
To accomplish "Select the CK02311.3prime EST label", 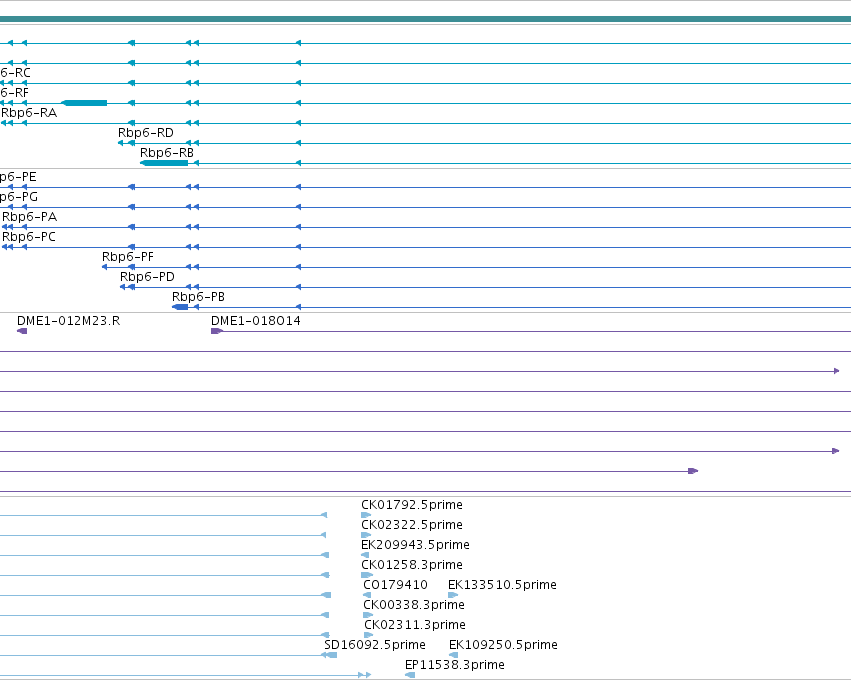I will tap(415, 625).
